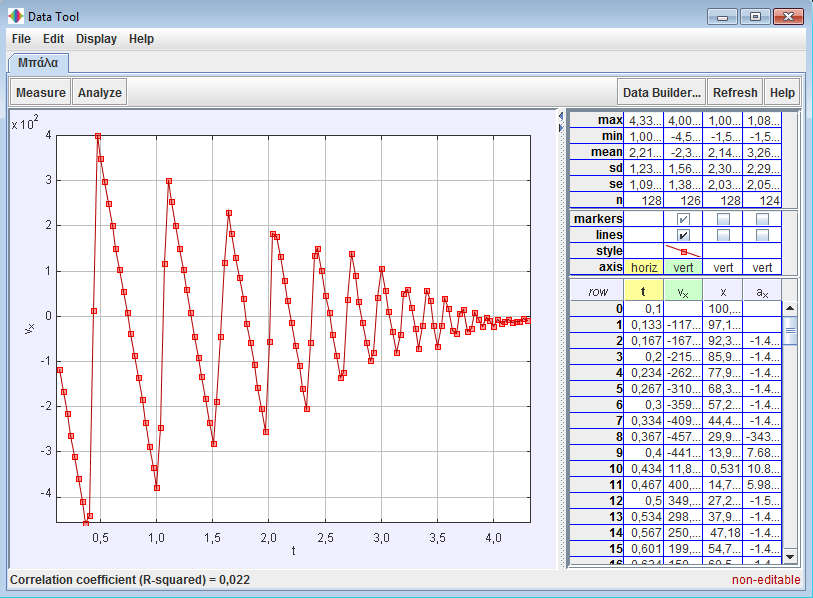Enable lines checkbox for x column
Screen dimensions: 813x598
(x=723, y=235)
